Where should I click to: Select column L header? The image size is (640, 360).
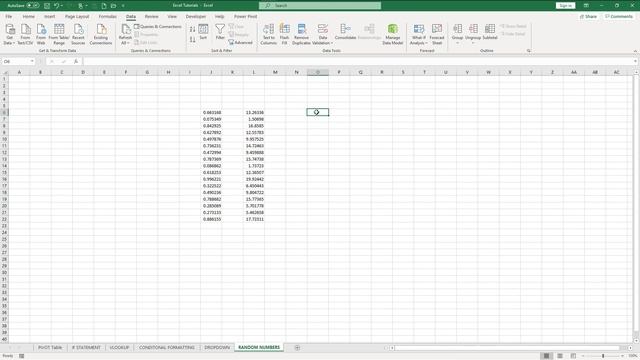pyautogui.click(x=254, y=72)
